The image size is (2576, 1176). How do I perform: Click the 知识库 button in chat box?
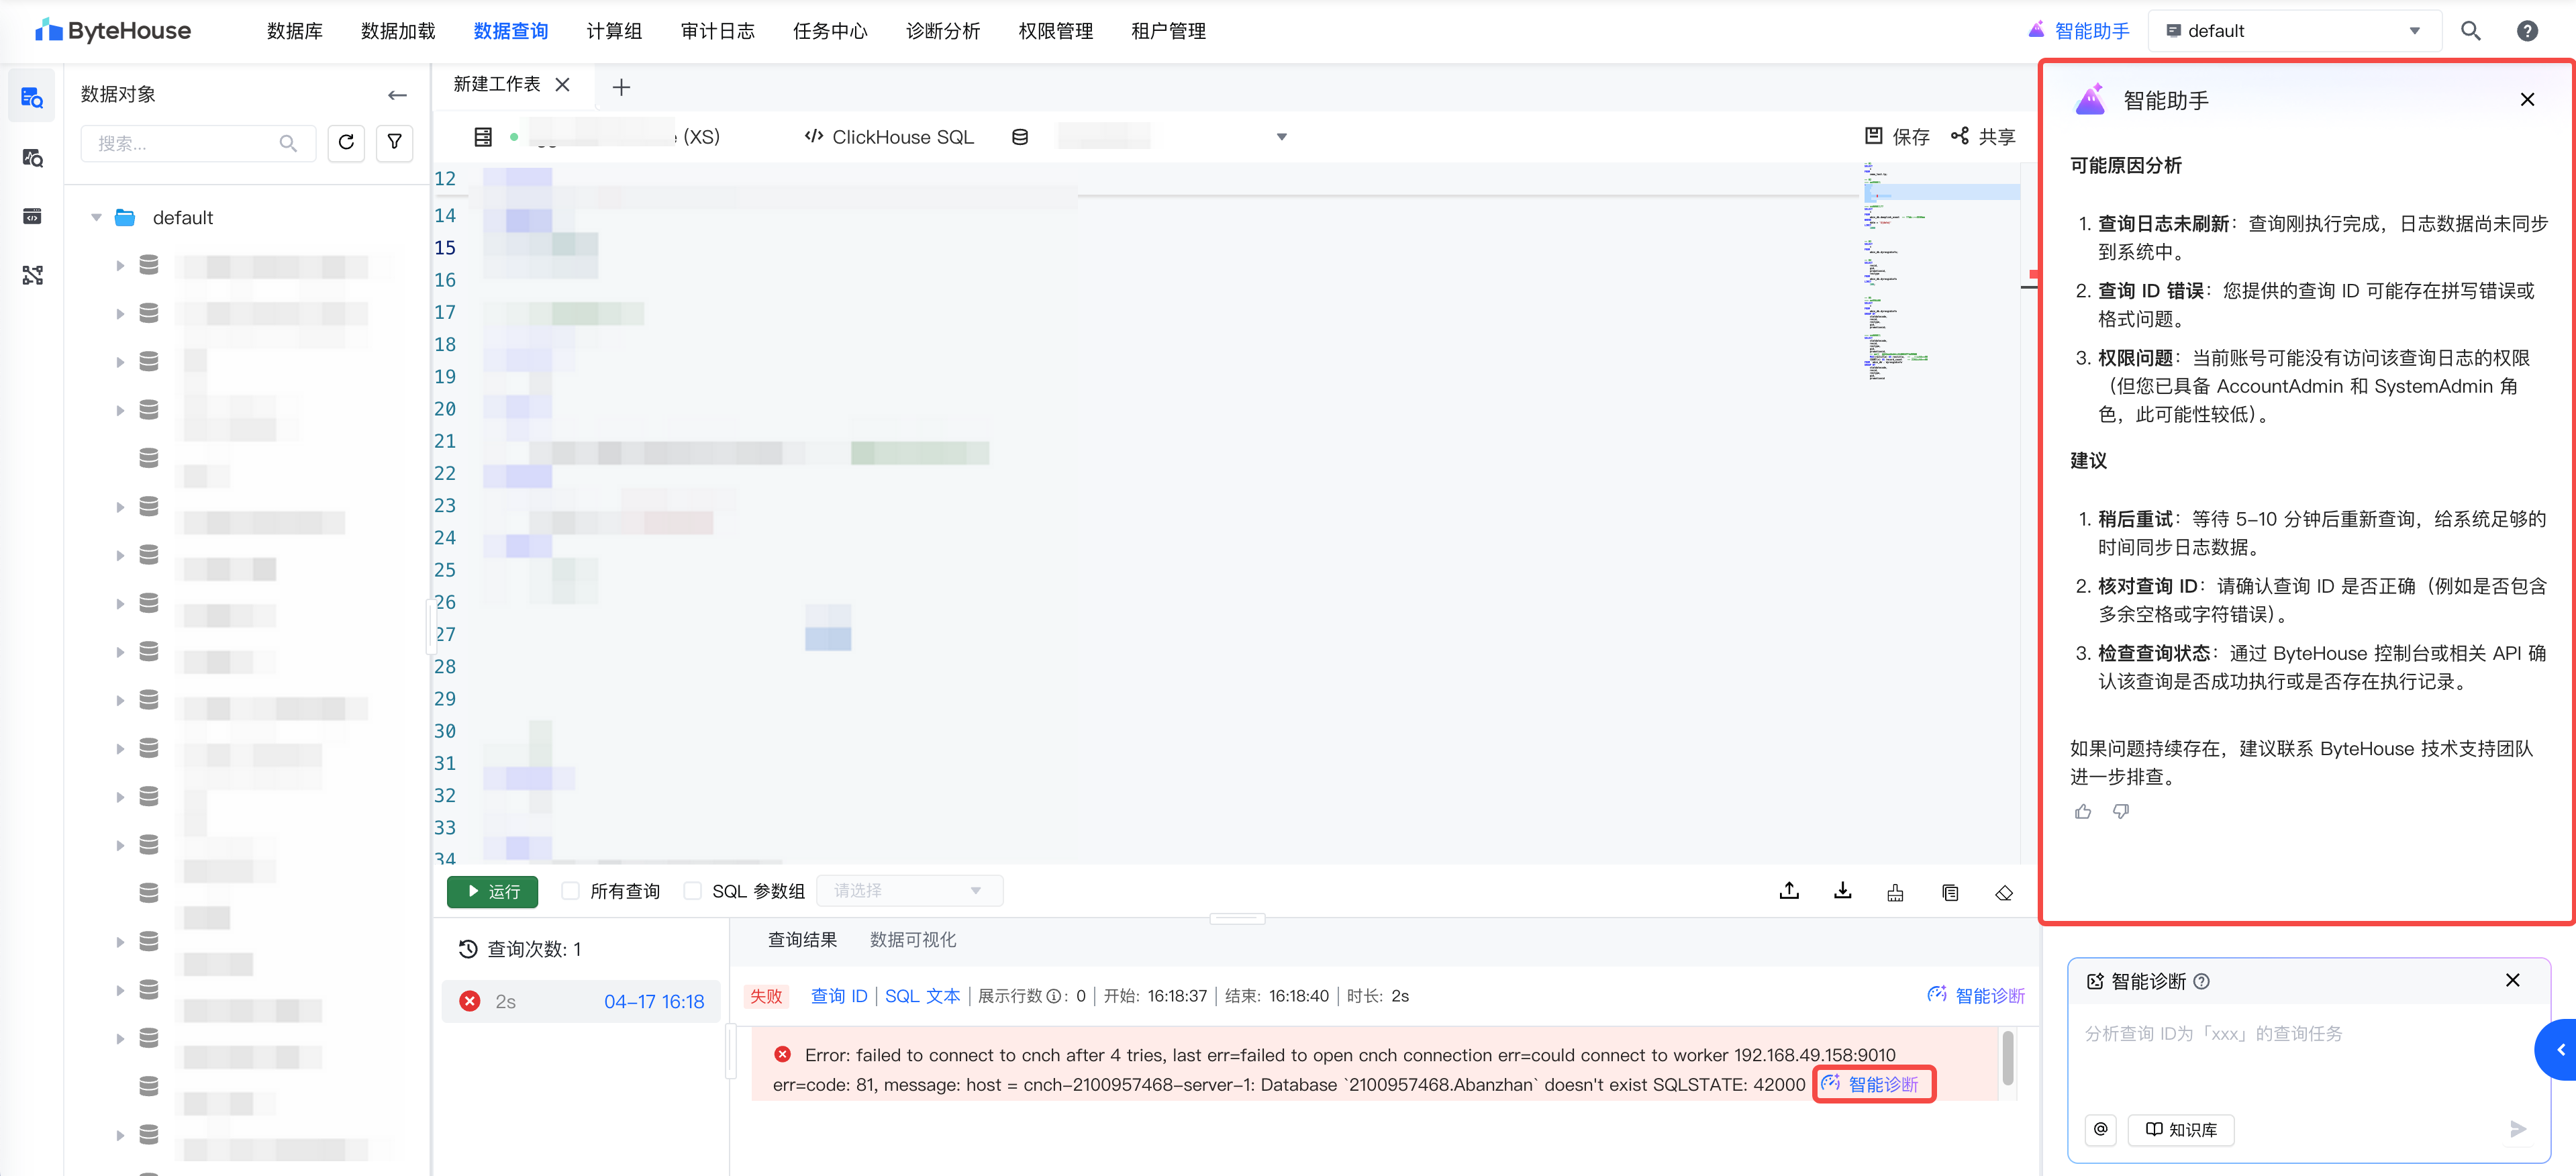tap(2181, 1129)
